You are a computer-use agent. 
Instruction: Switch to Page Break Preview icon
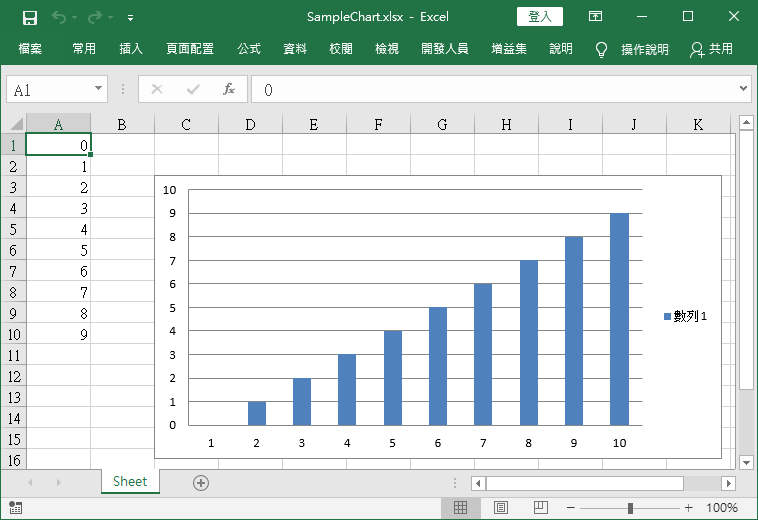coord(540,507)
